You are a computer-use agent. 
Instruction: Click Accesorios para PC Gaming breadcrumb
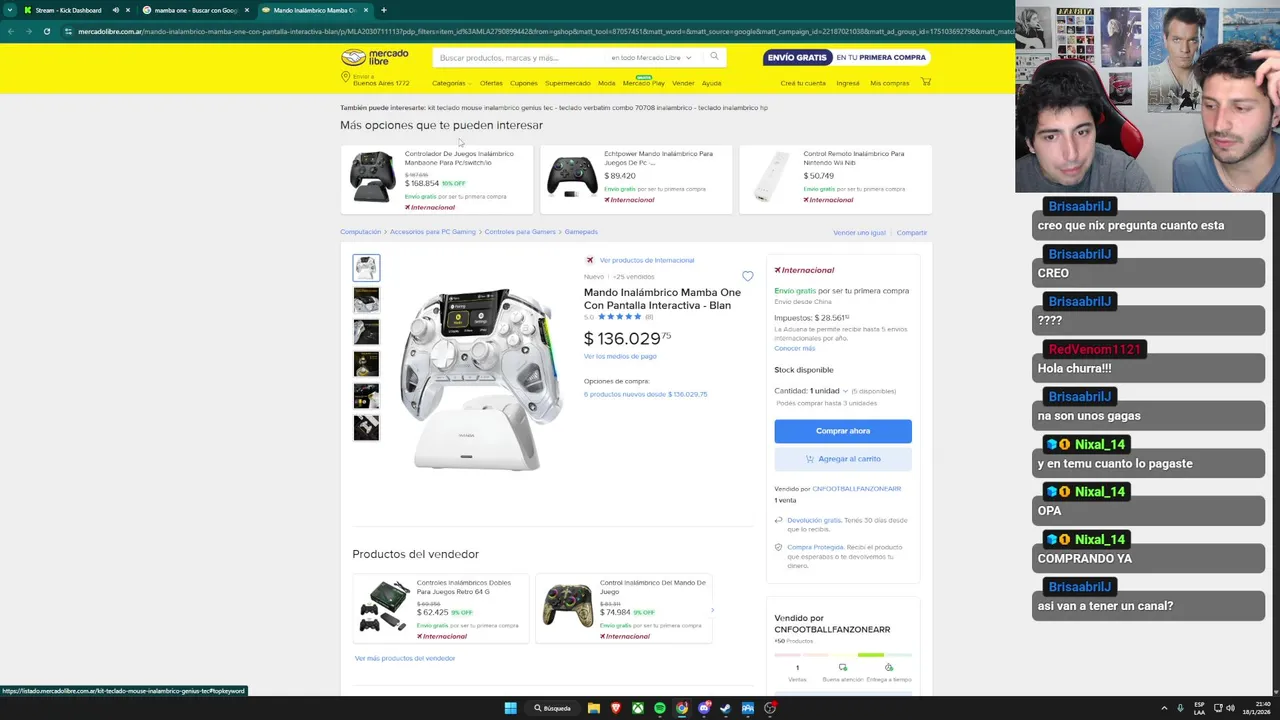click(433, 232)
